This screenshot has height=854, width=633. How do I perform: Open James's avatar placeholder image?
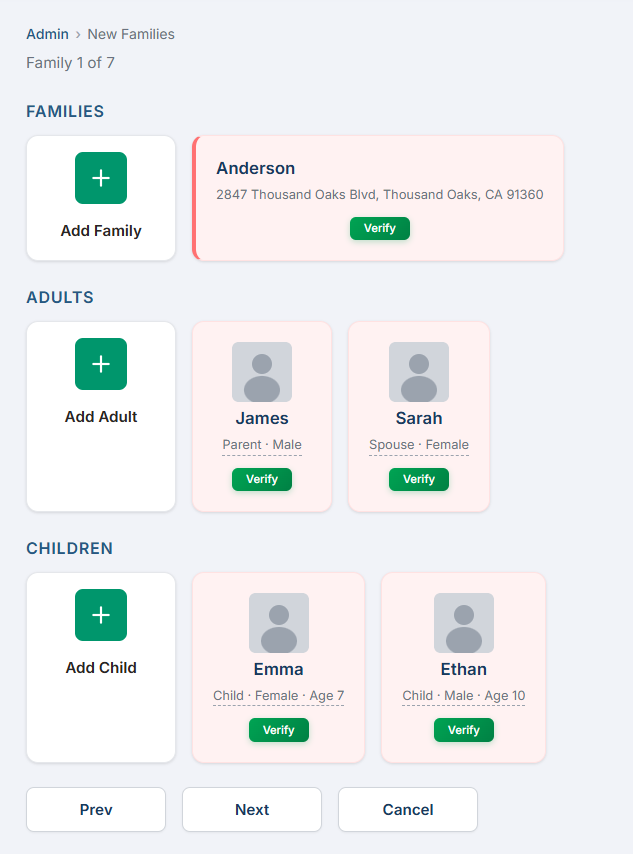[x=261, y=371]
